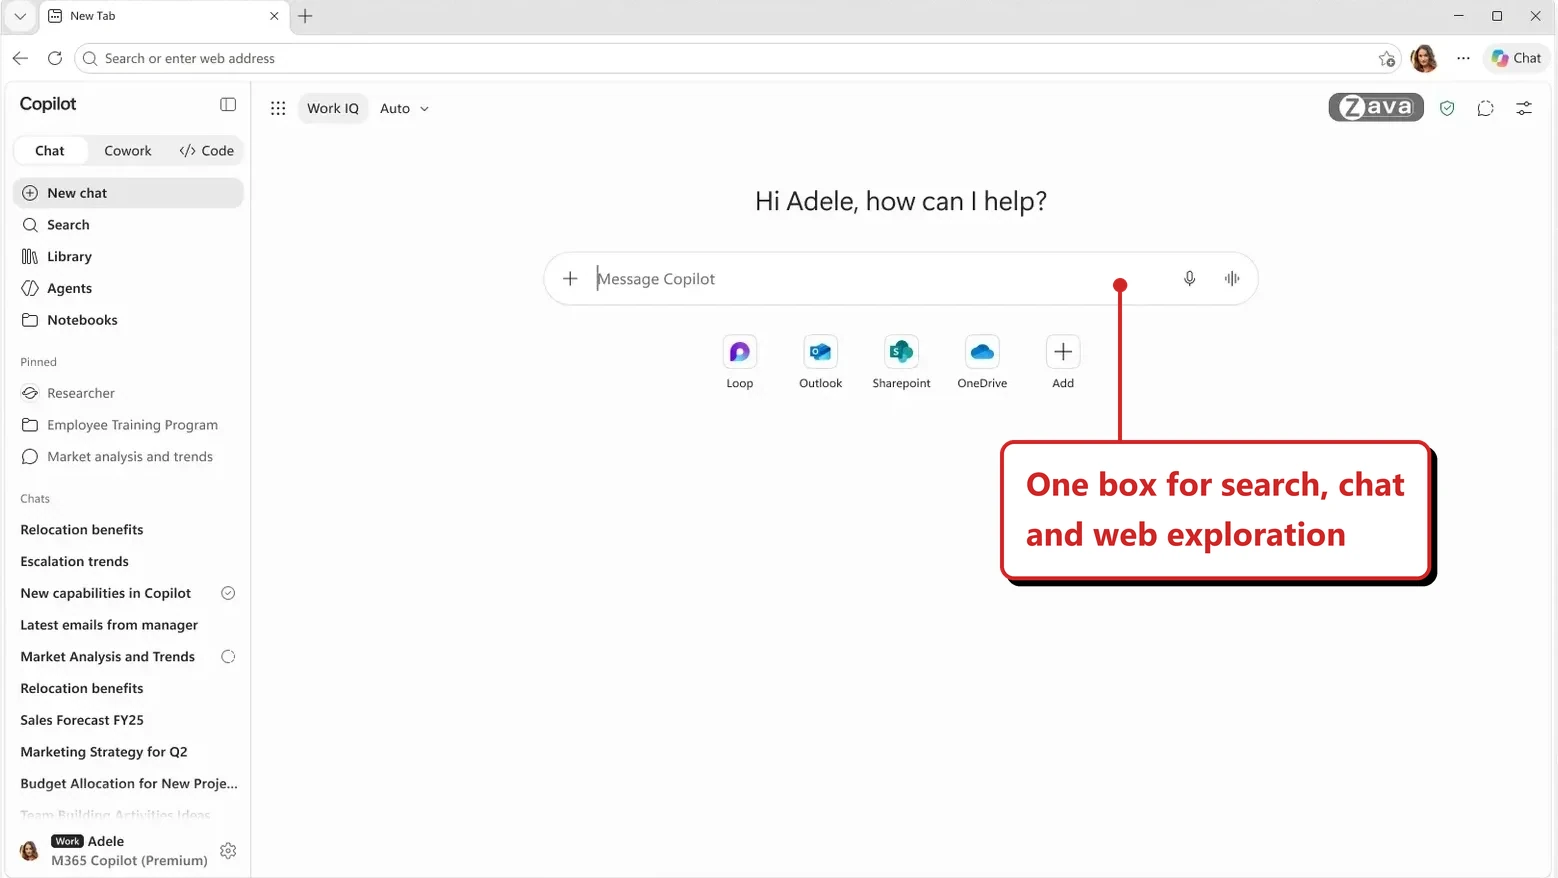Click the Copilot title in sidebar
The image size is (1558, 878).
point(48,104)
